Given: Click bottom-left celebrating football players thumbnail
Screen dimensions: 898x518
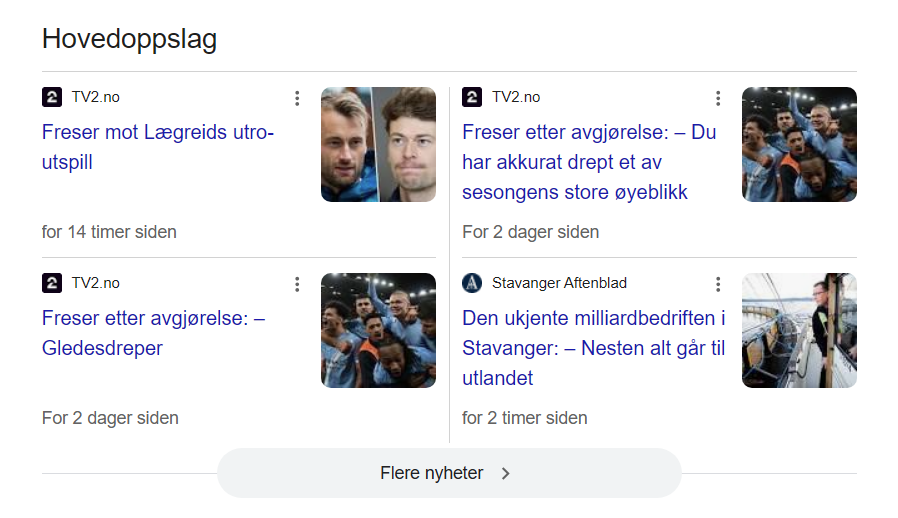Looking at the screenshot, I should point(378,331).
